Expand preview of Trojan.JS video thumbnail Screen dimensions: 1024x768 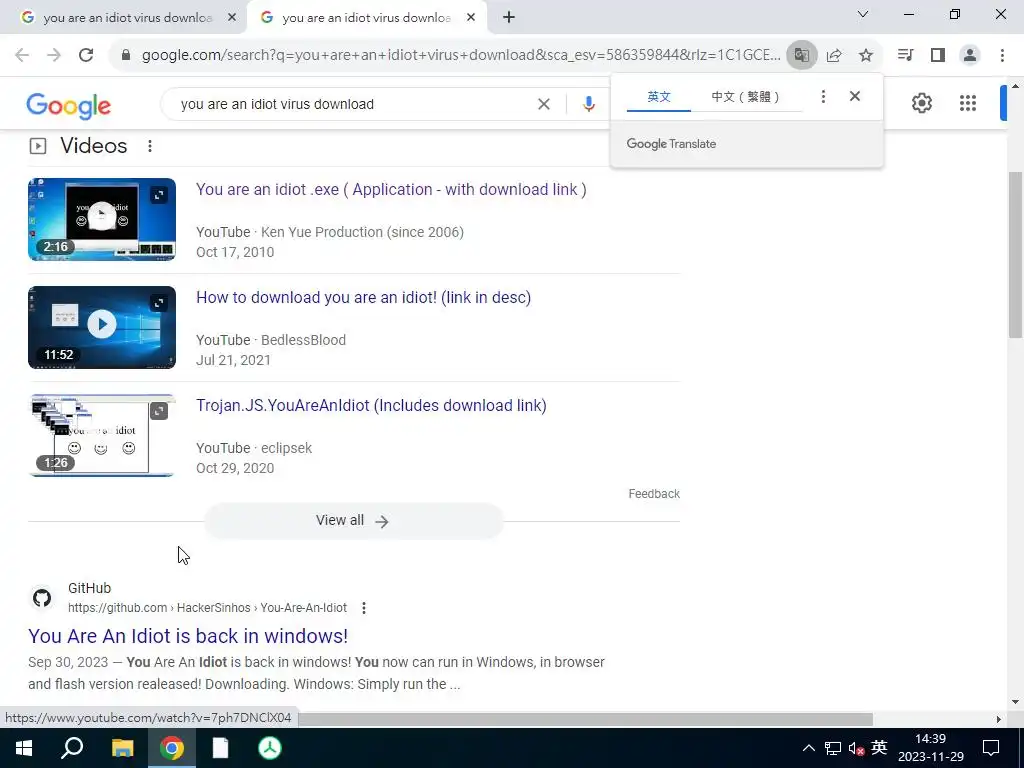[x=159, y=411]
